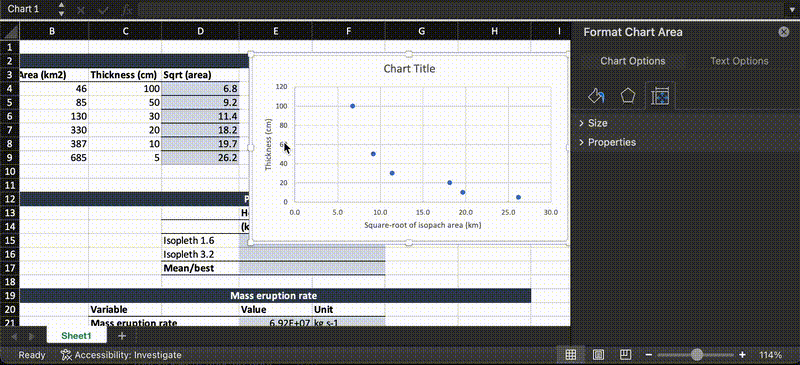Click the Accessibility Investigate status icon
This screenshot has width=800, height=365.
66,354
